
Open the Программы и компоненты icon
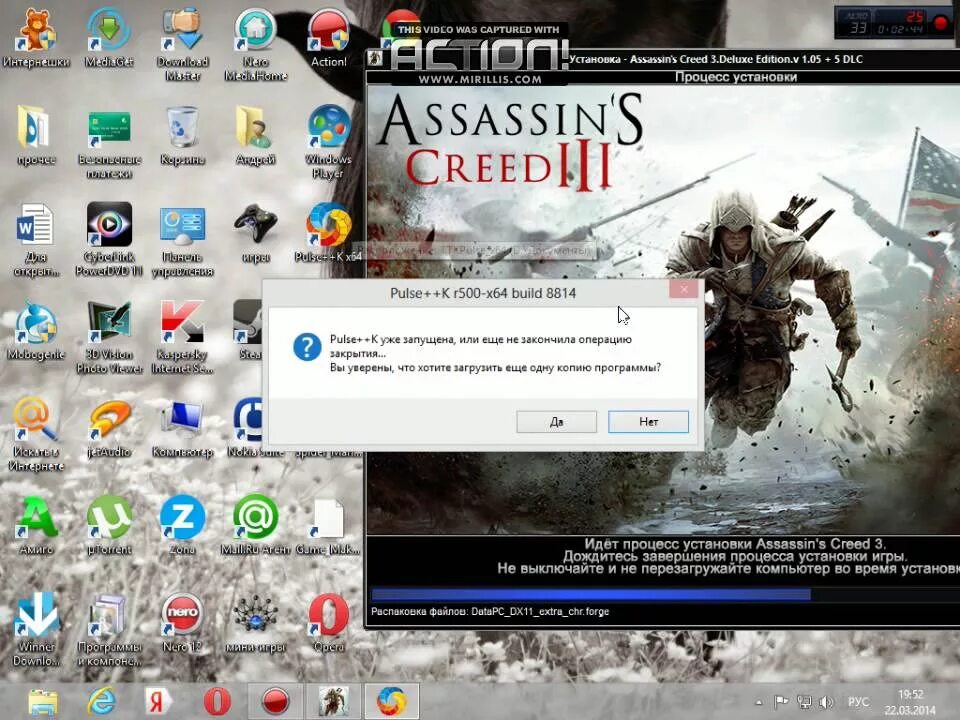[x=109, y=629]
